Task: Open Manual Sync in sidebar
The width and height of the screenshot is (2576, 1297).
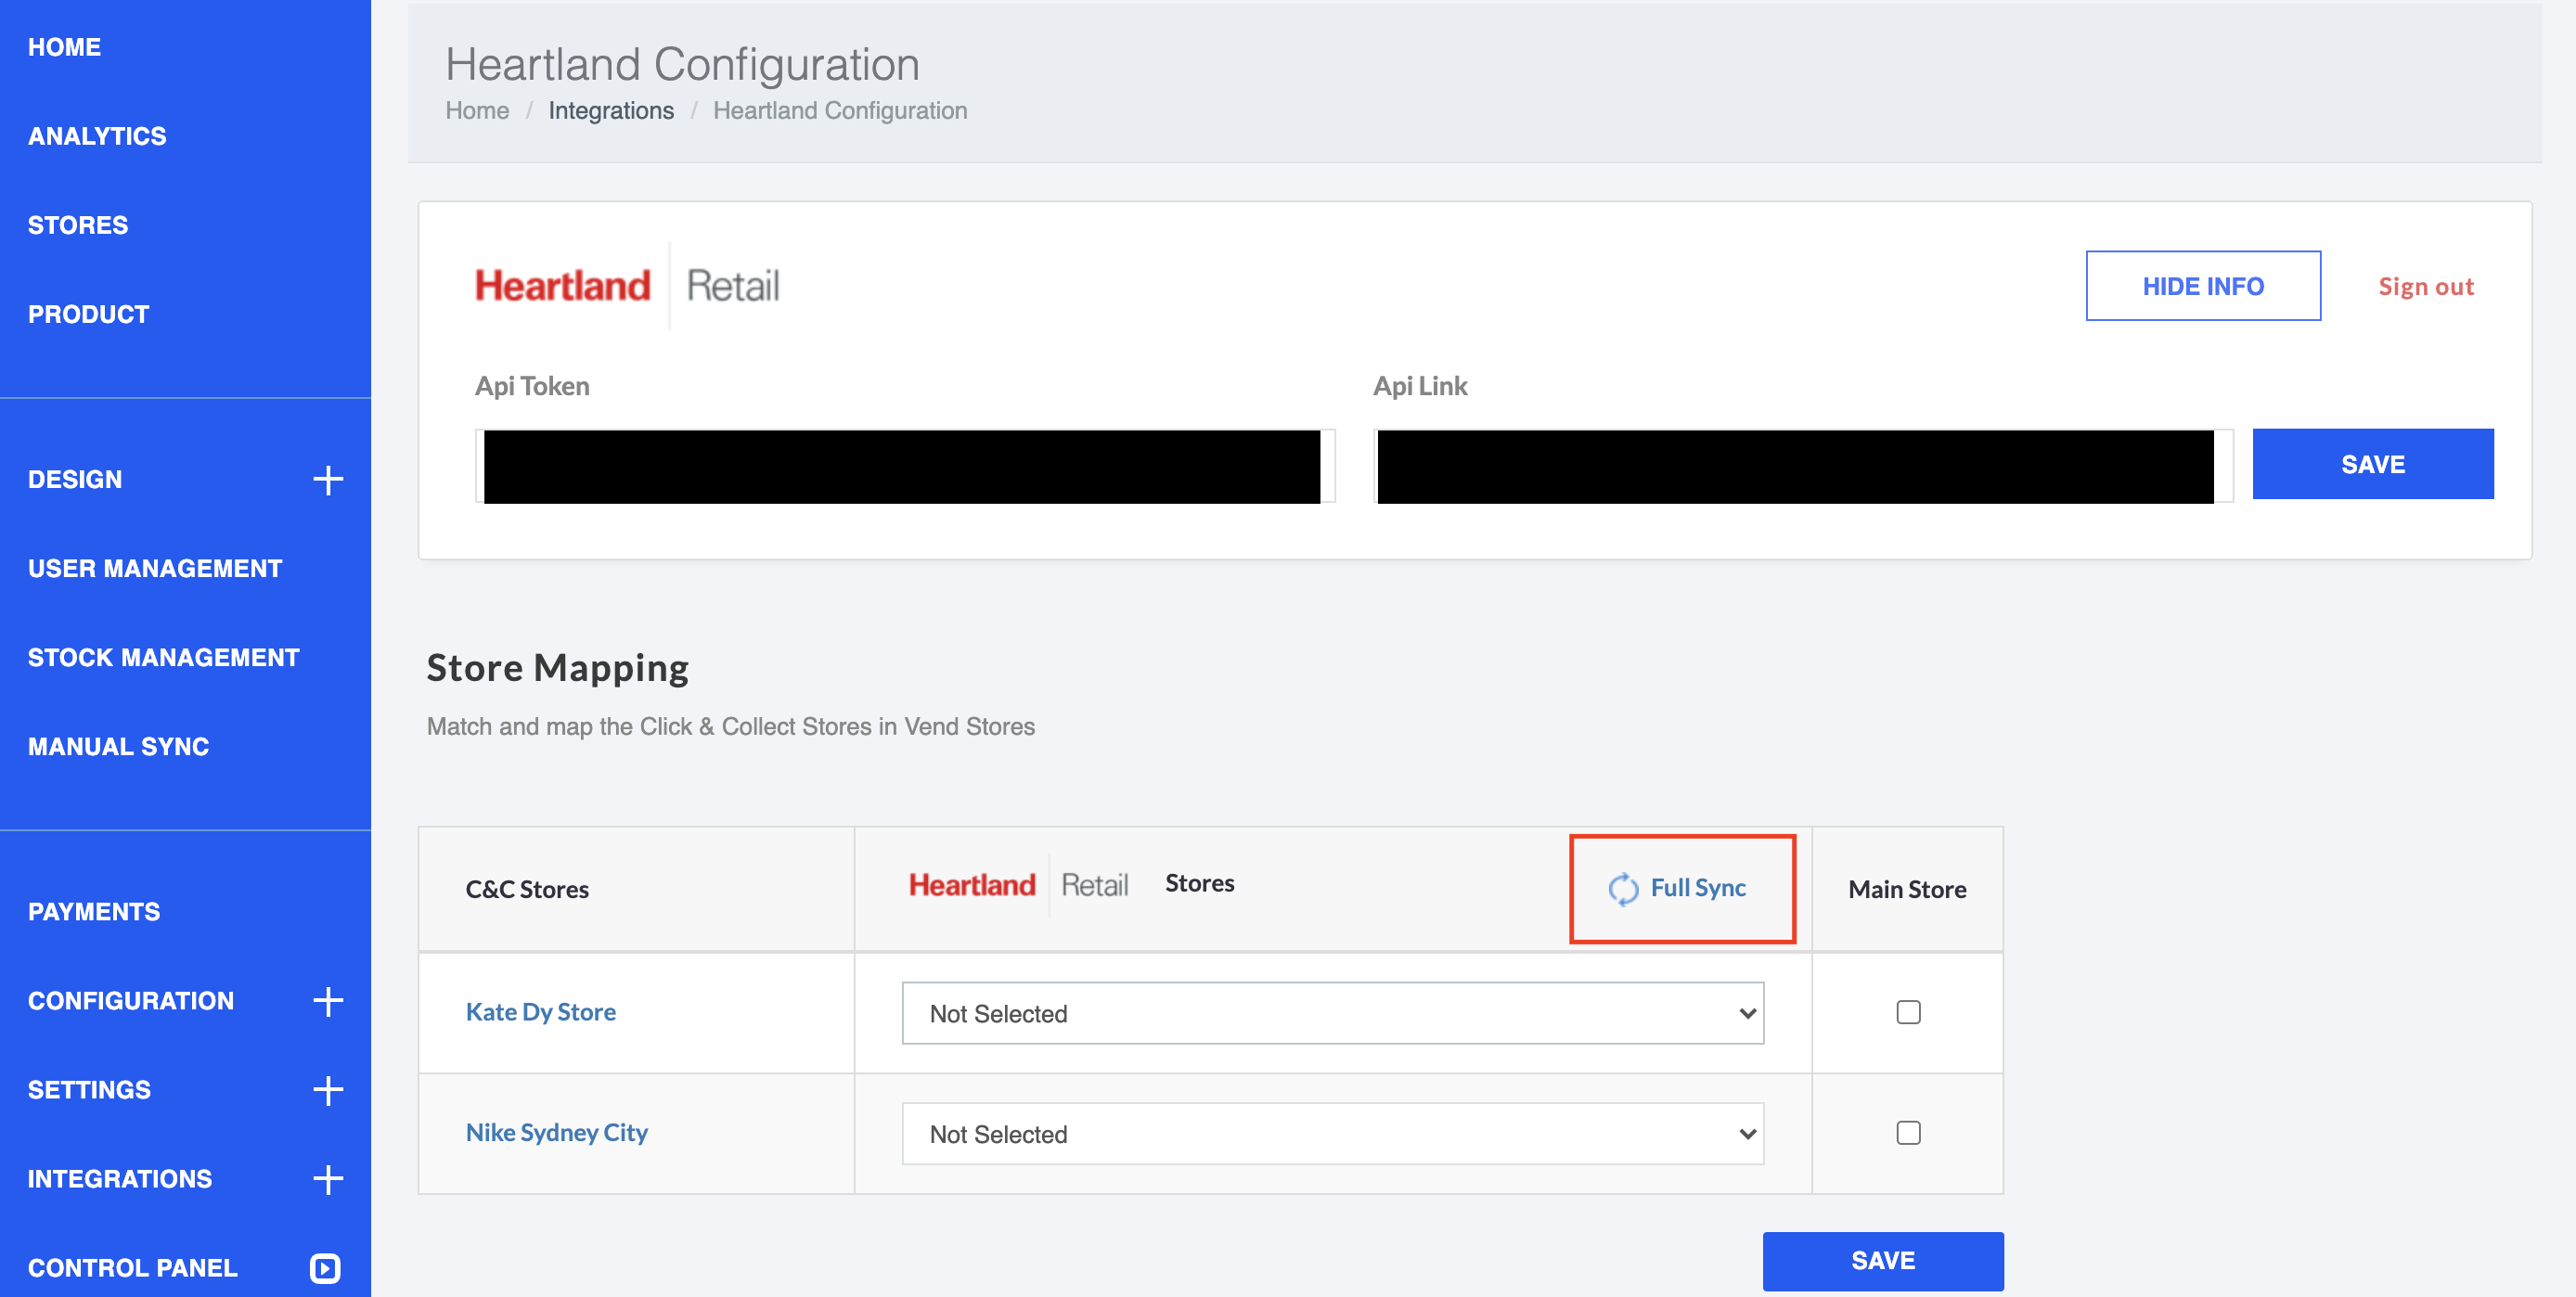Action: click(118, 746)
